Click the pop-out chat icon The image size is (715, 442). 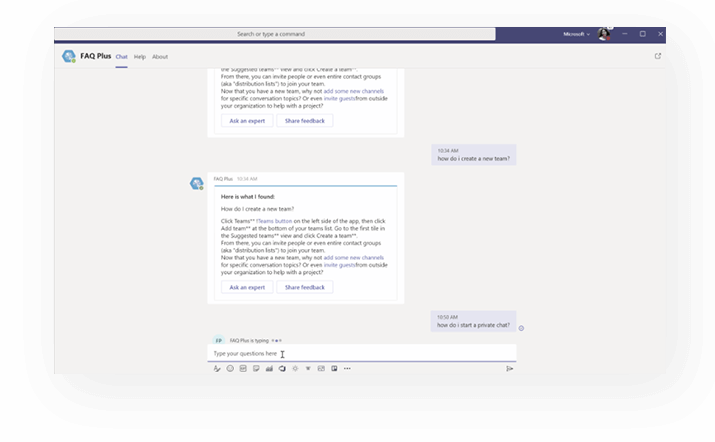pos(658,56)
